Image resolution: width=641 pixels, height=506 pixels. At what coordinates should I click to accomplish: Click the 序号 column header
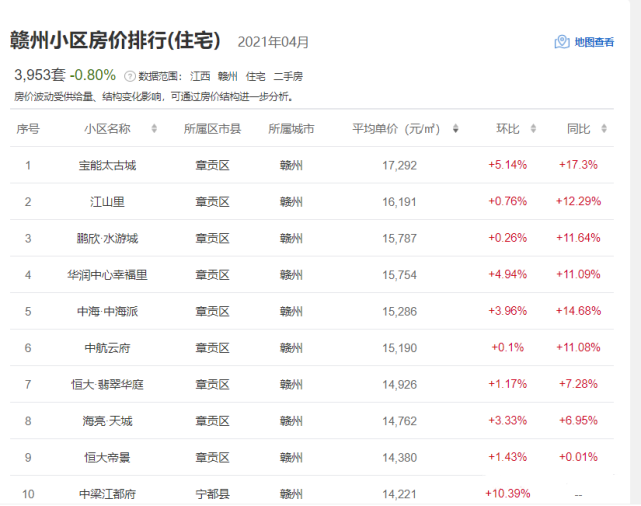[28, 129]
